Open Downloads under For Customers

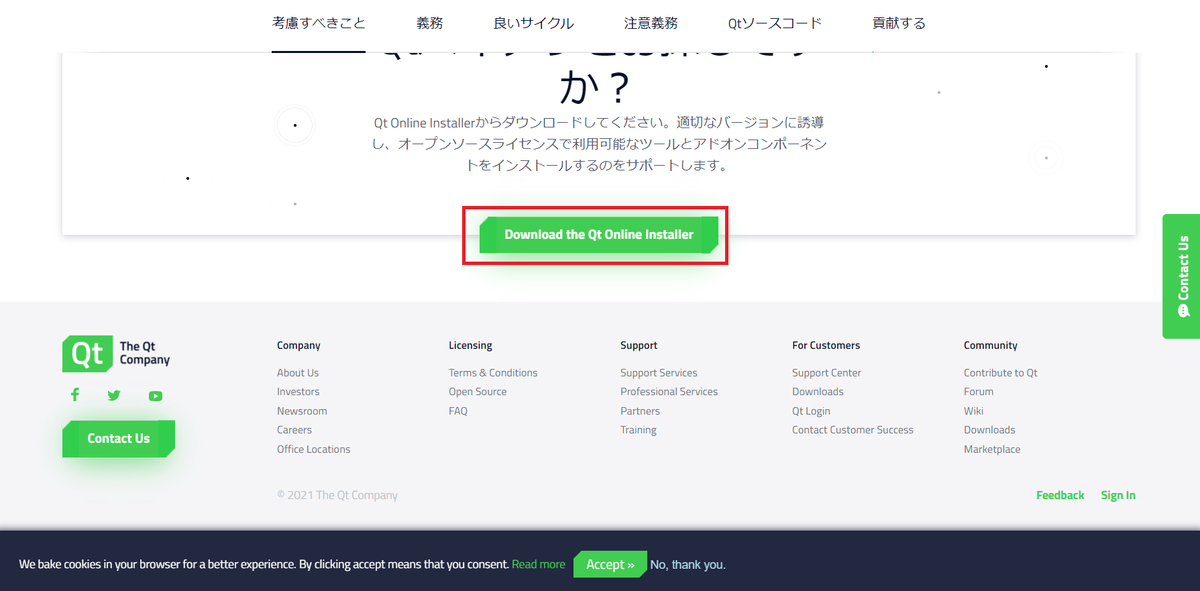[x=818, y=392]
